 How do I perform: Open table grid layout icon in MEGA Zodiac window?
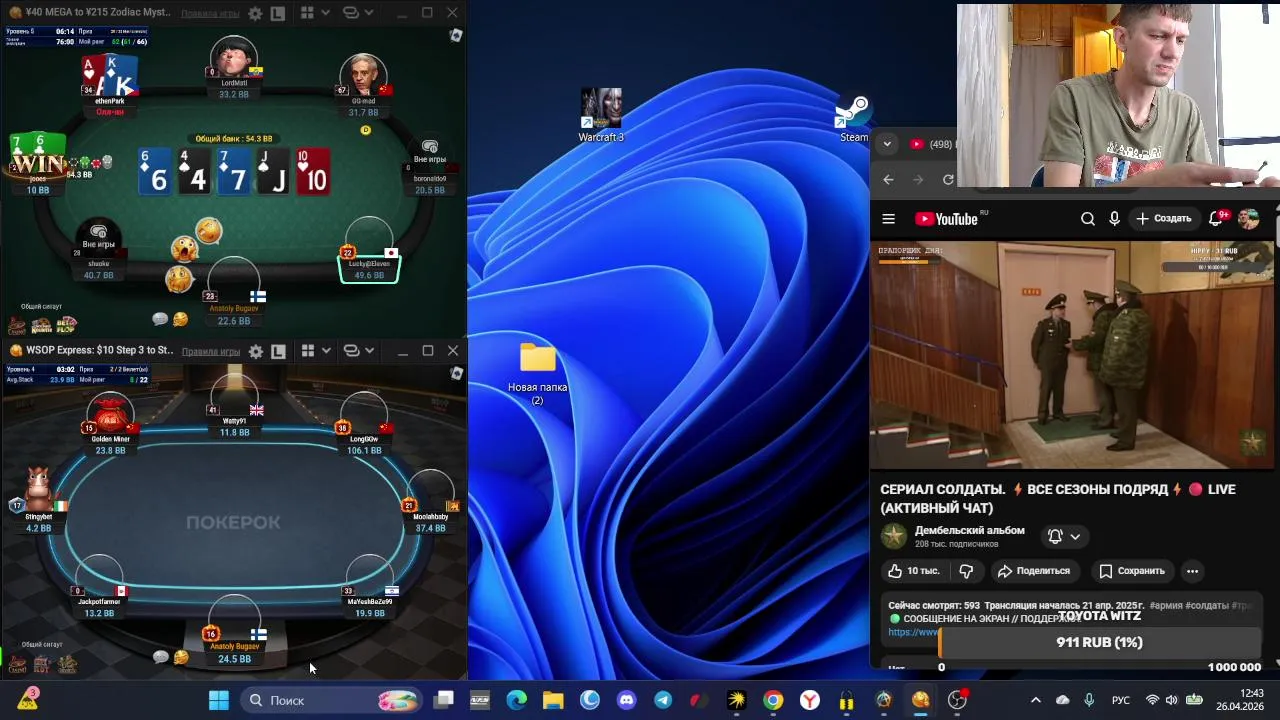(308, 14)
